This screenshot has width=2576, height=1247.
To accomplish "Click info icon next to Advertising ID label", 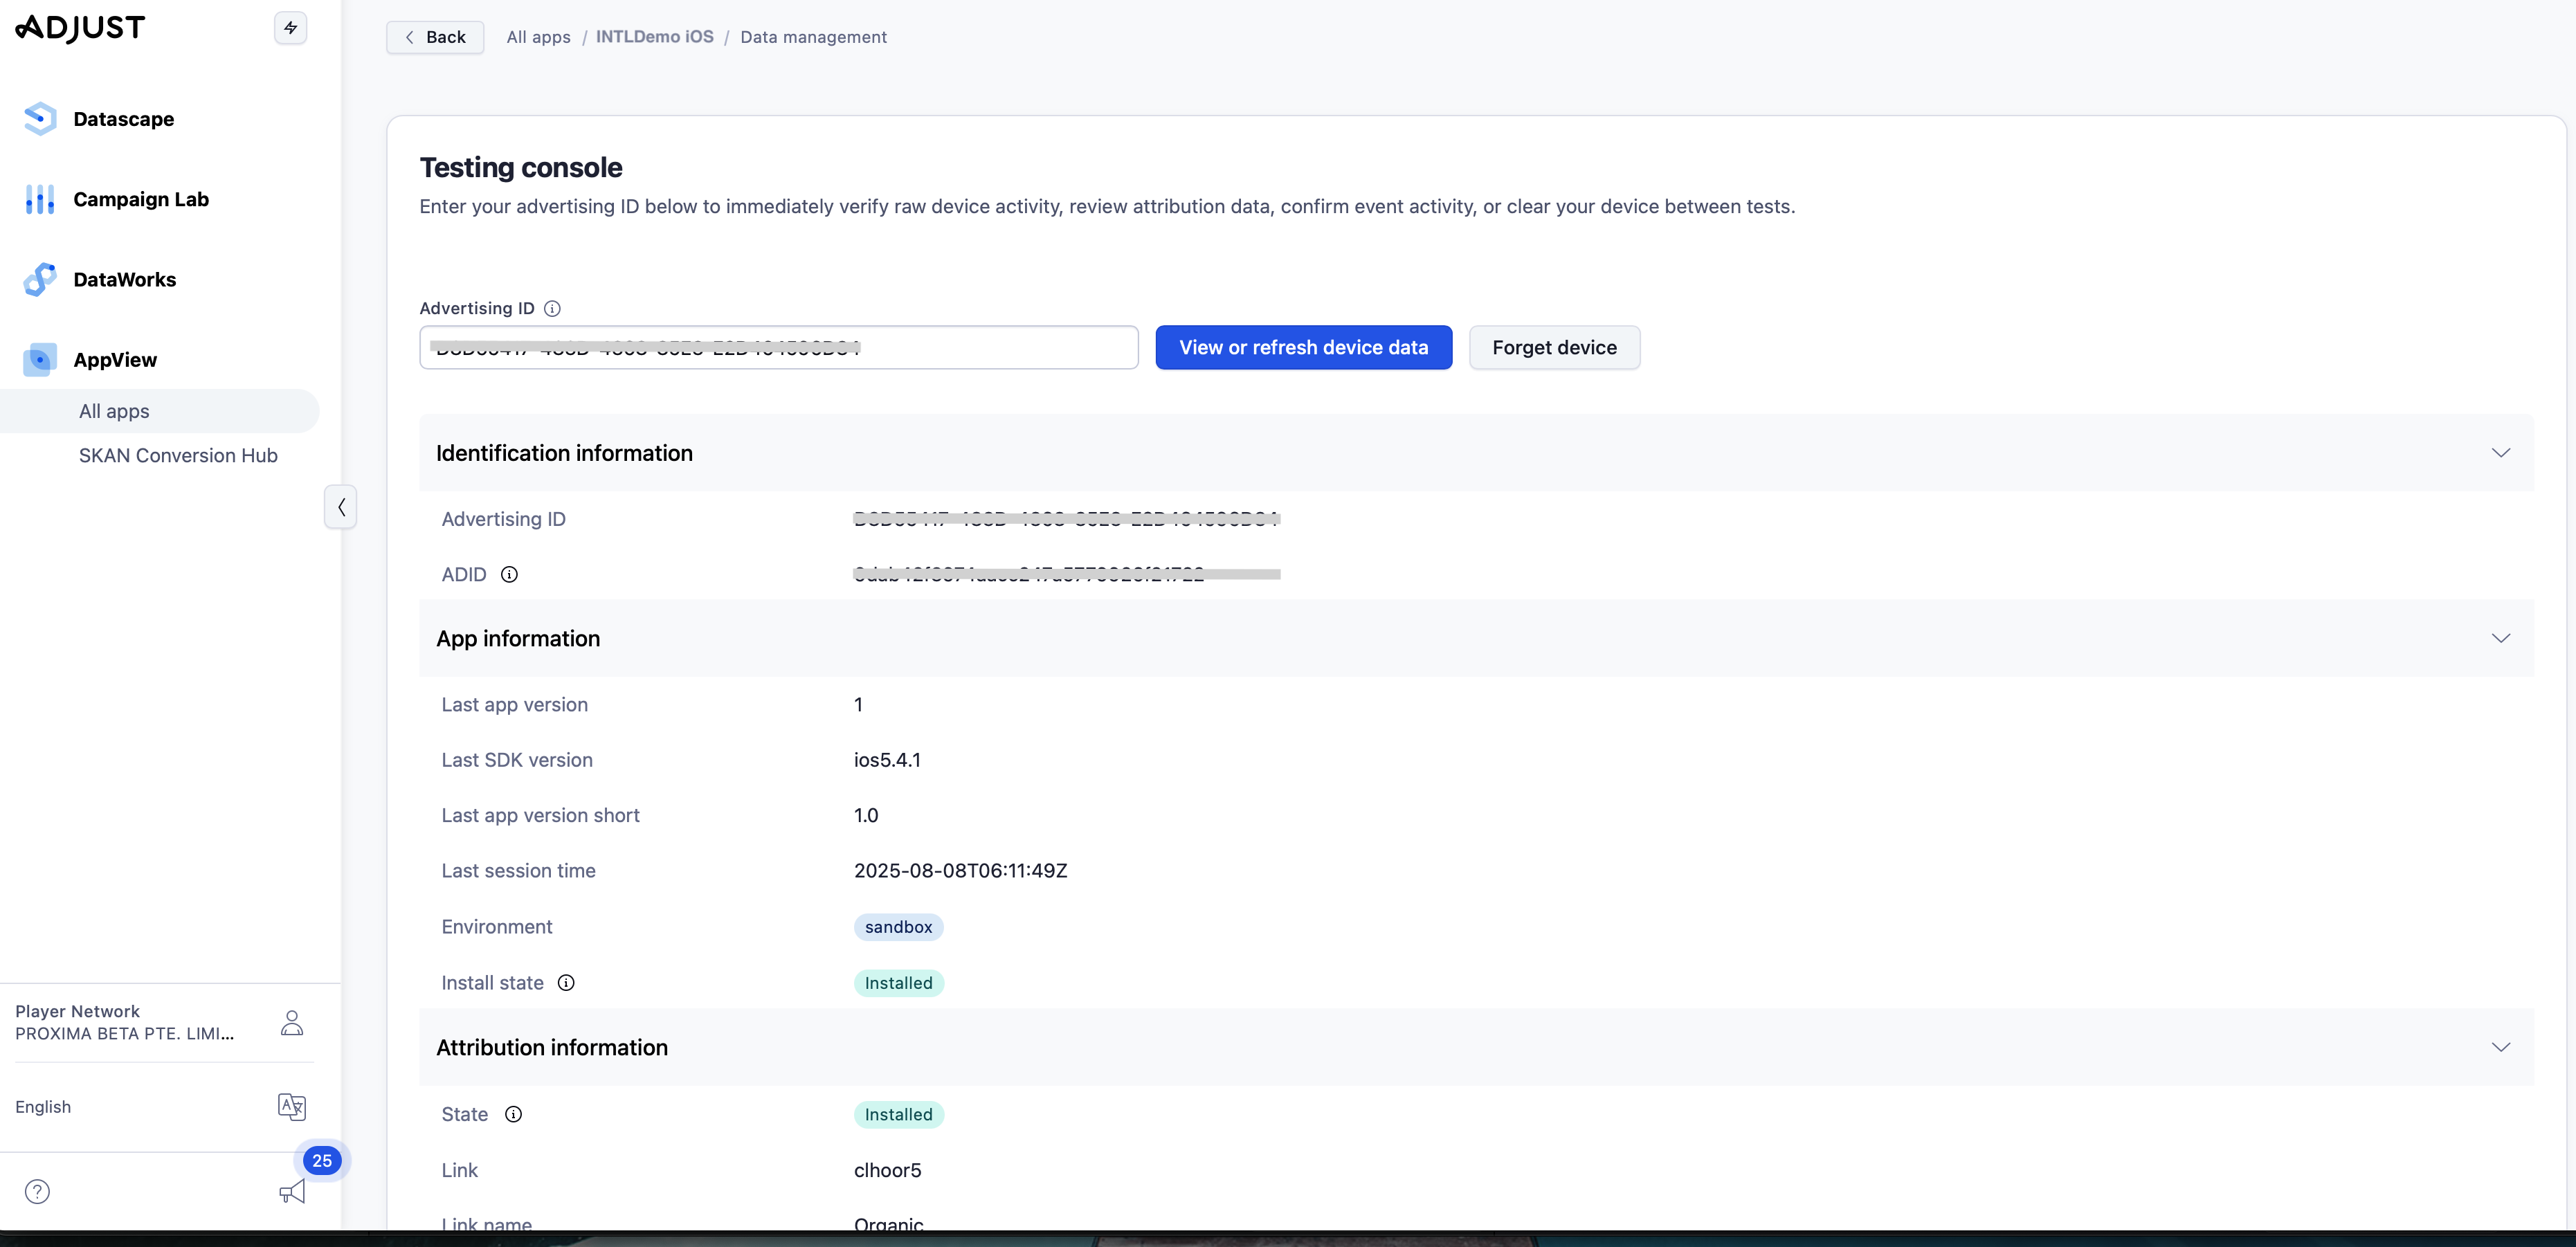I will [552, 308].
